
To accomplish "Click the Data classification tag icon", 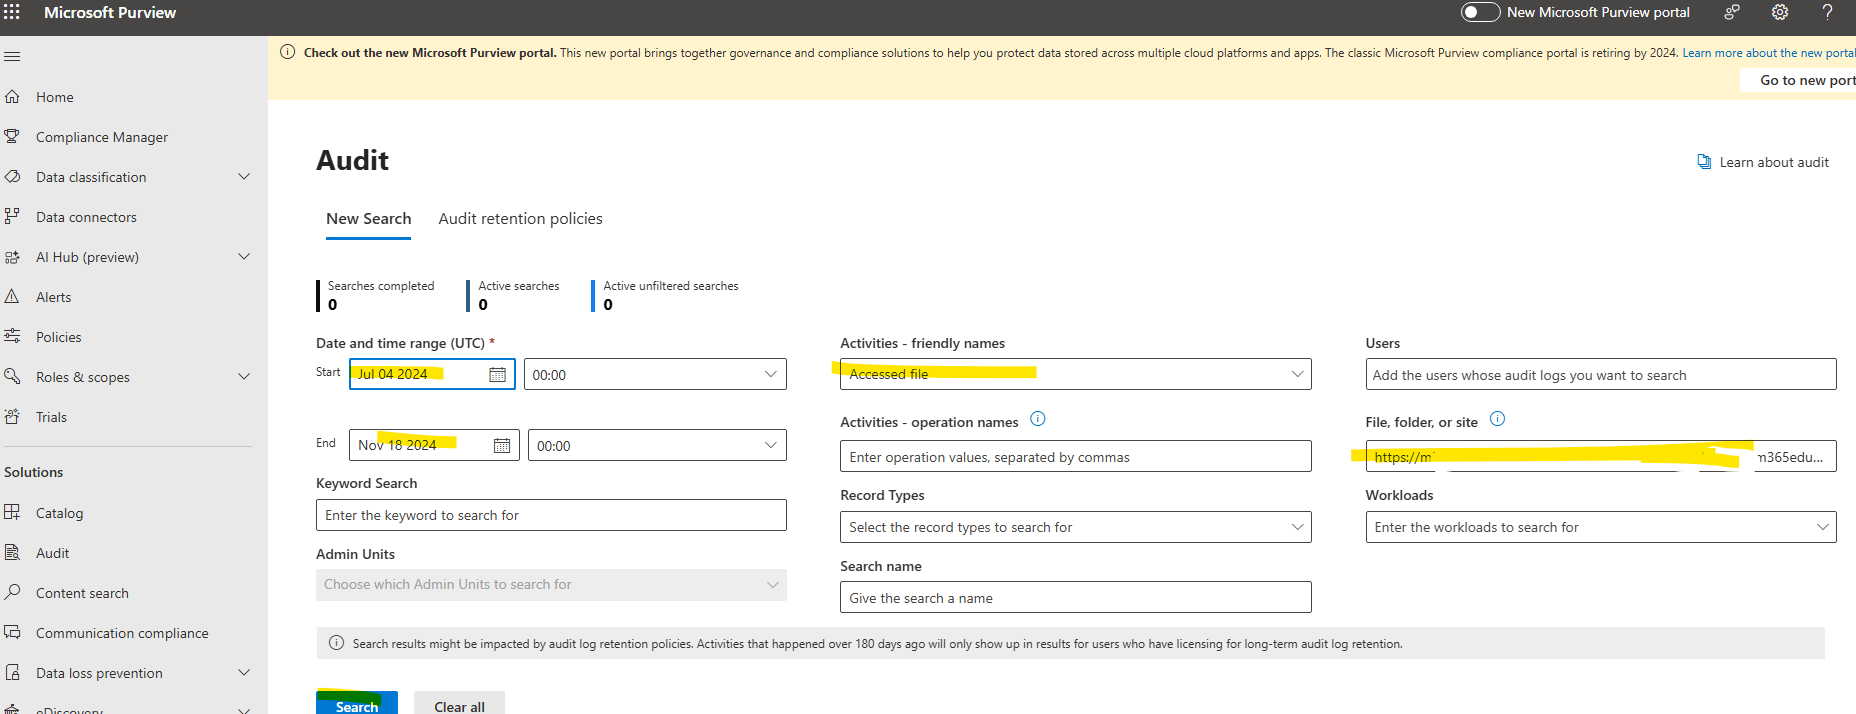I will [x=12, y=177].
